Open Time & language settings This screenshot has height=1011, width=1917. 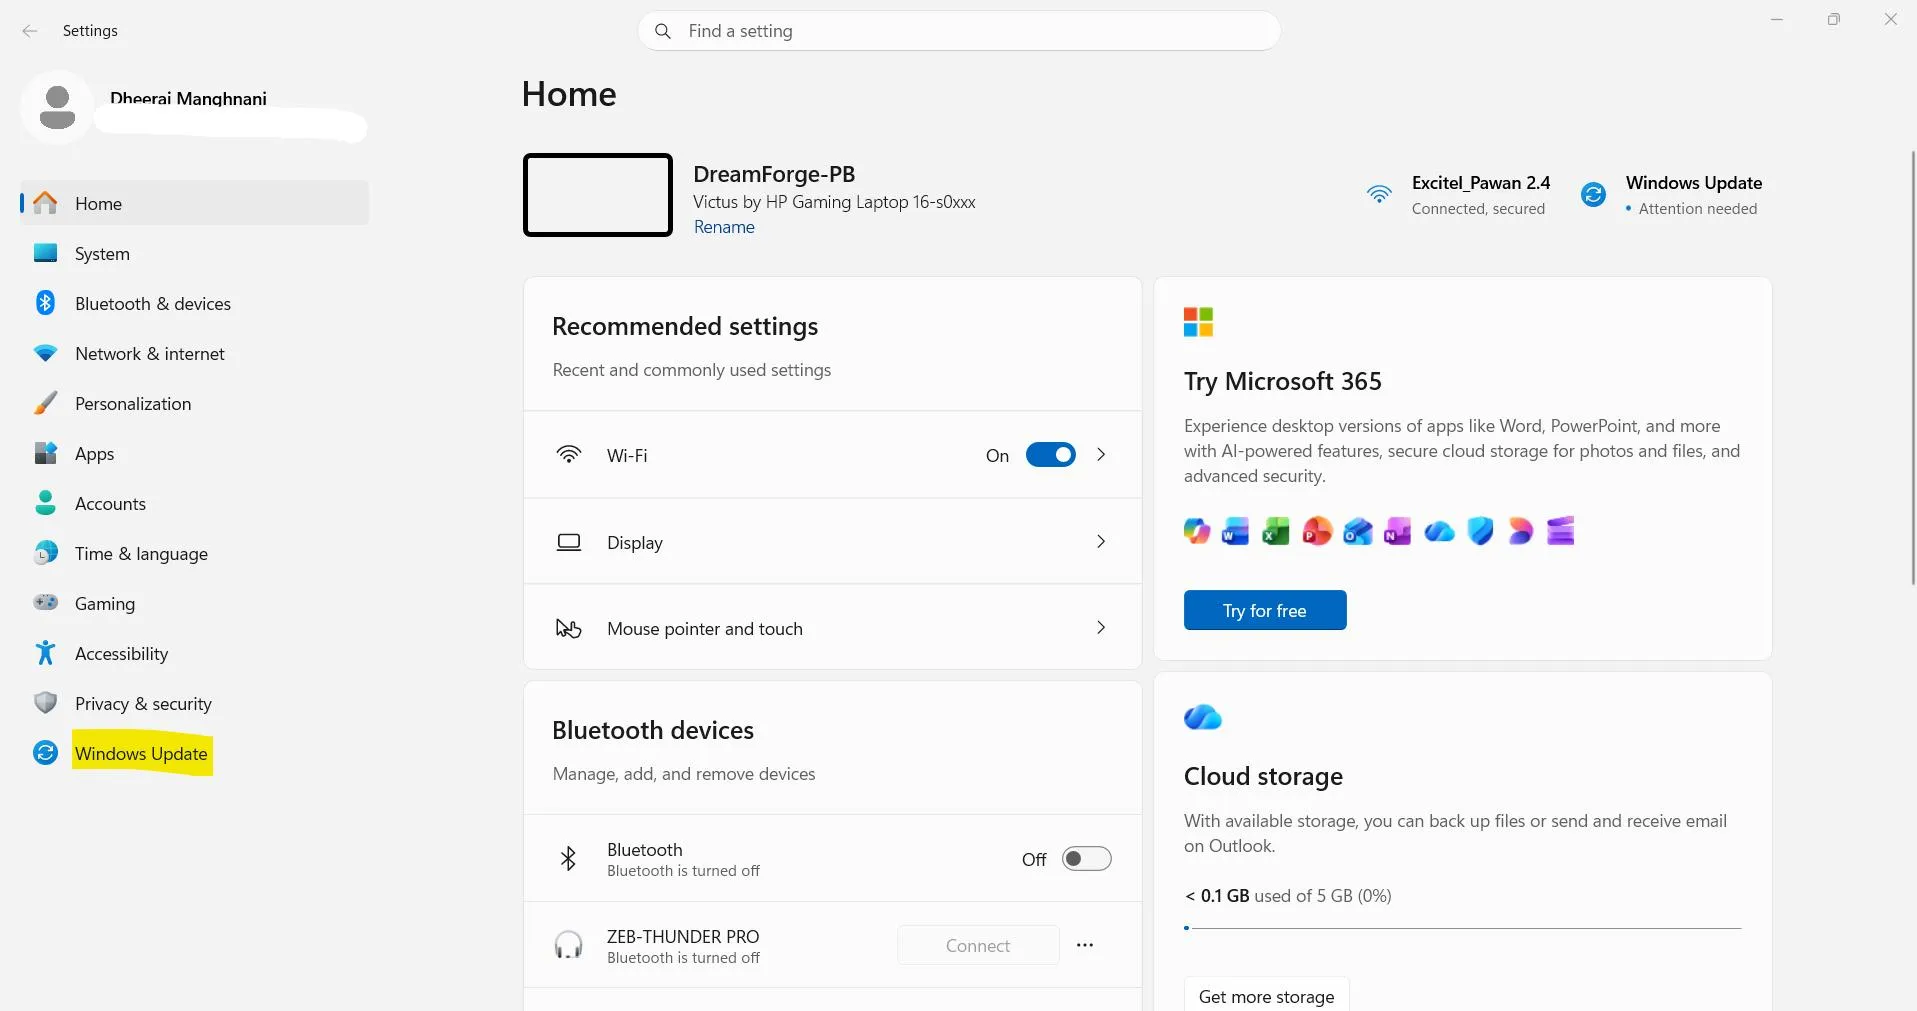[194, 553]
